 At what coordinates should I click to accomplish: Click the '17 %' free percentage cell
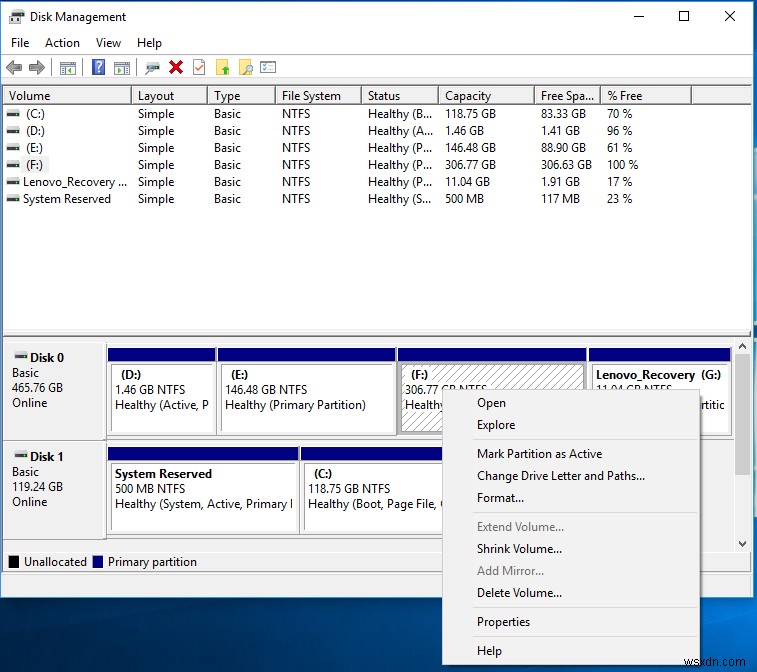tap(619, 182)
